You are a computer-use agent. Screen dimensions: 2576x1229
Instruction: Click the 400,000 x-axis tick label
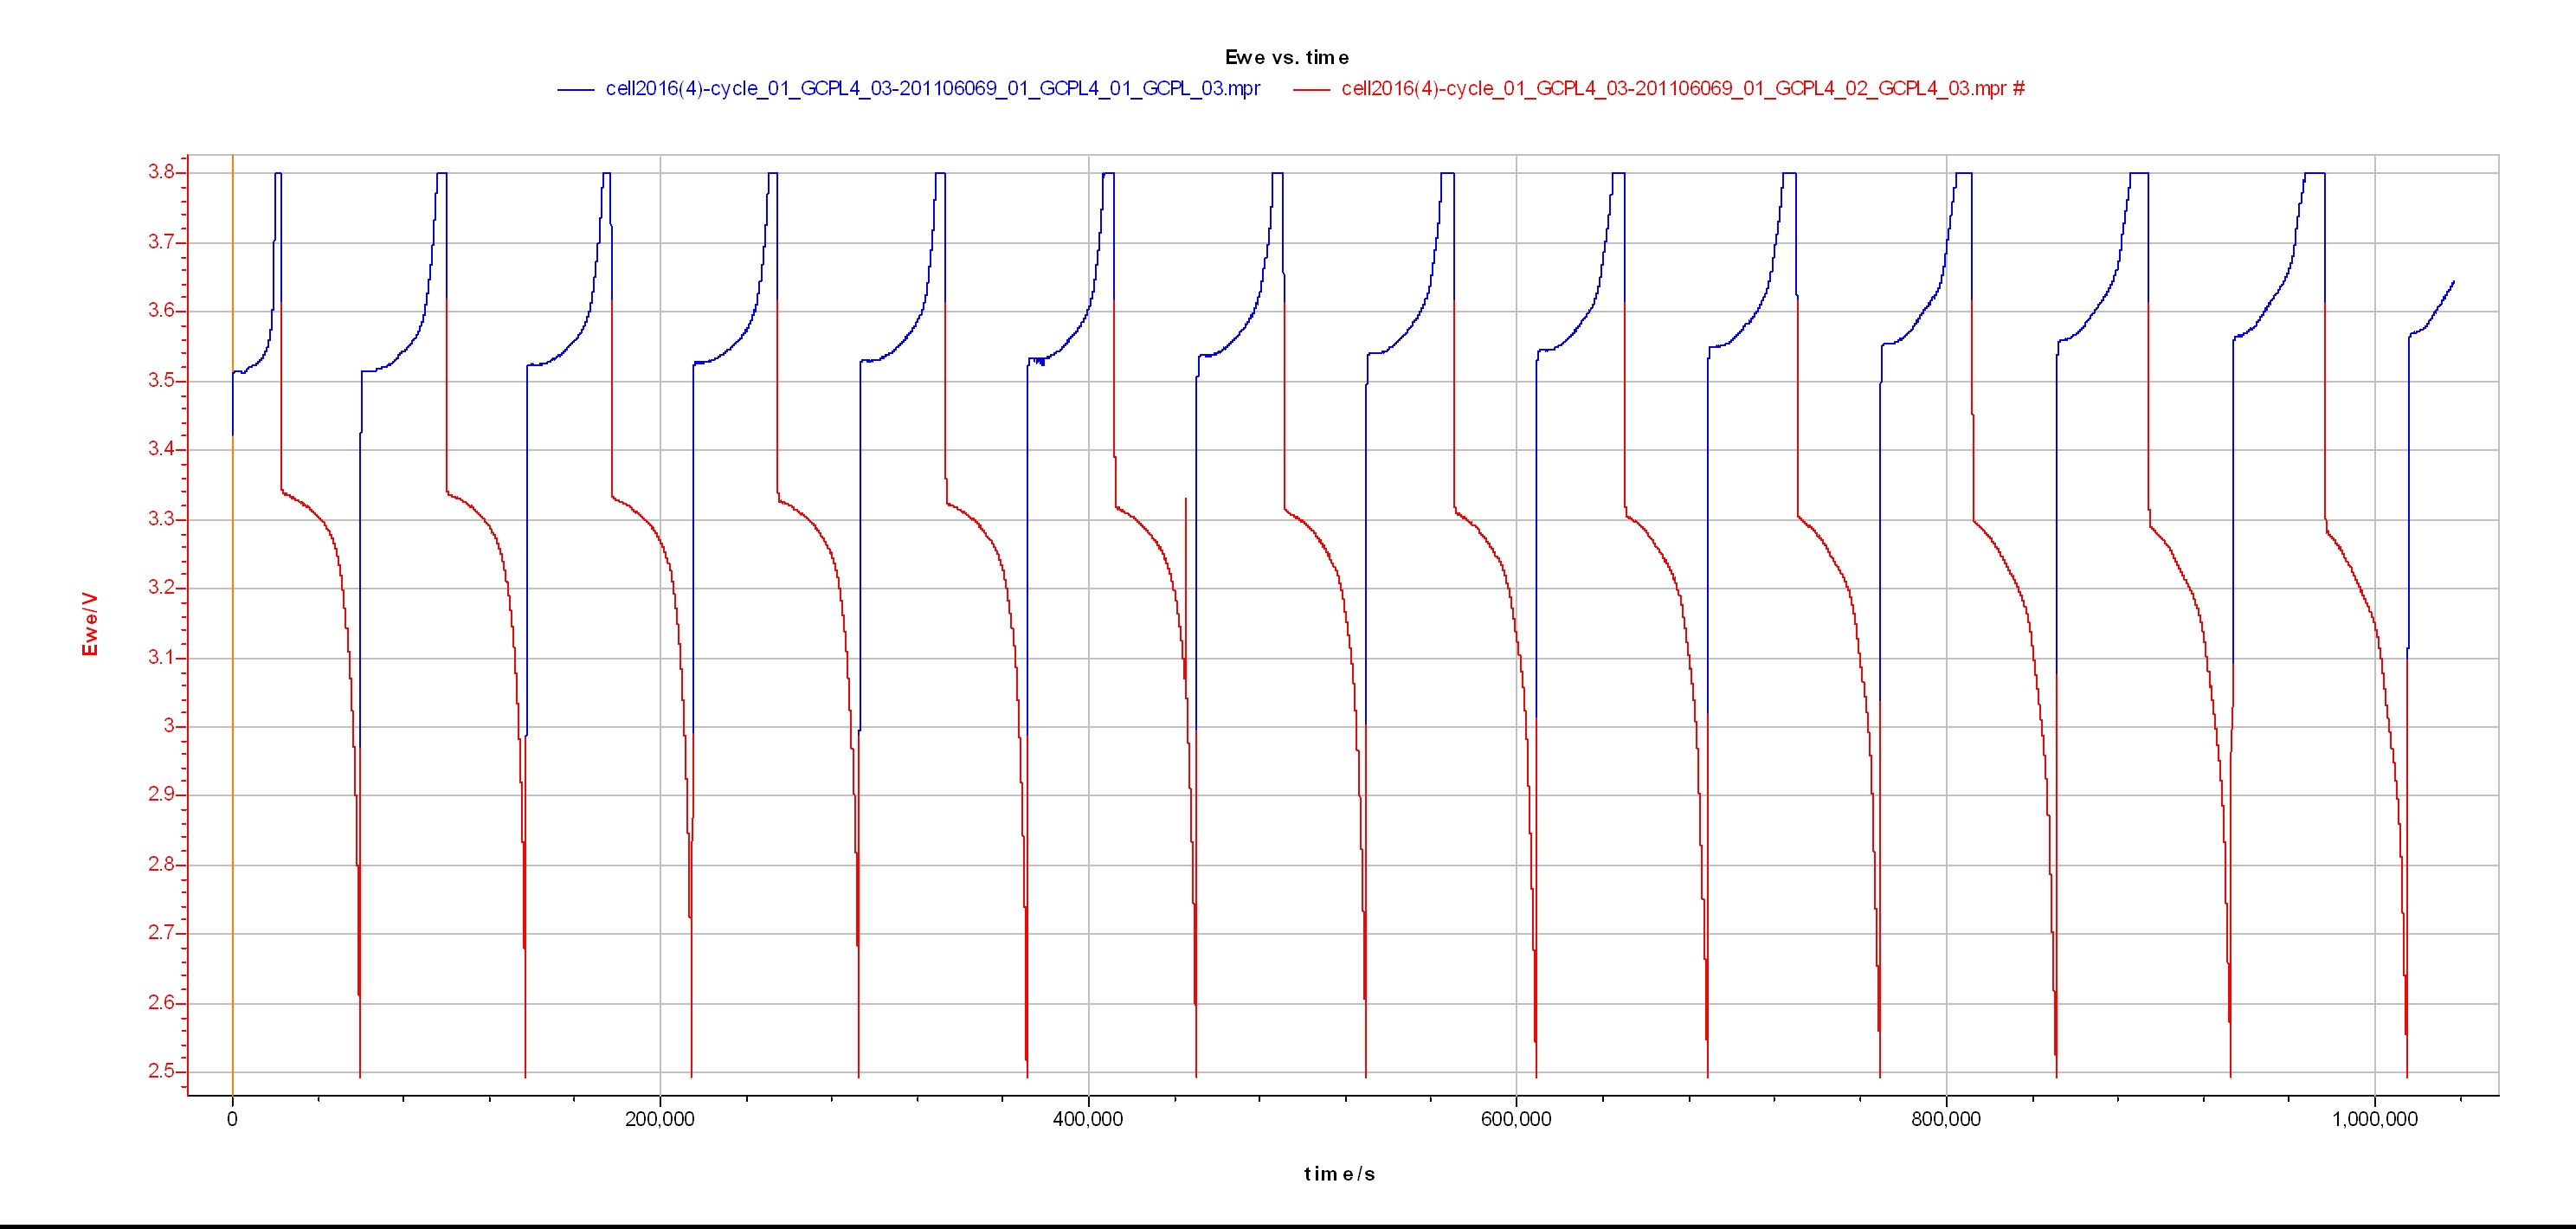click(x=1087, y=1120)
